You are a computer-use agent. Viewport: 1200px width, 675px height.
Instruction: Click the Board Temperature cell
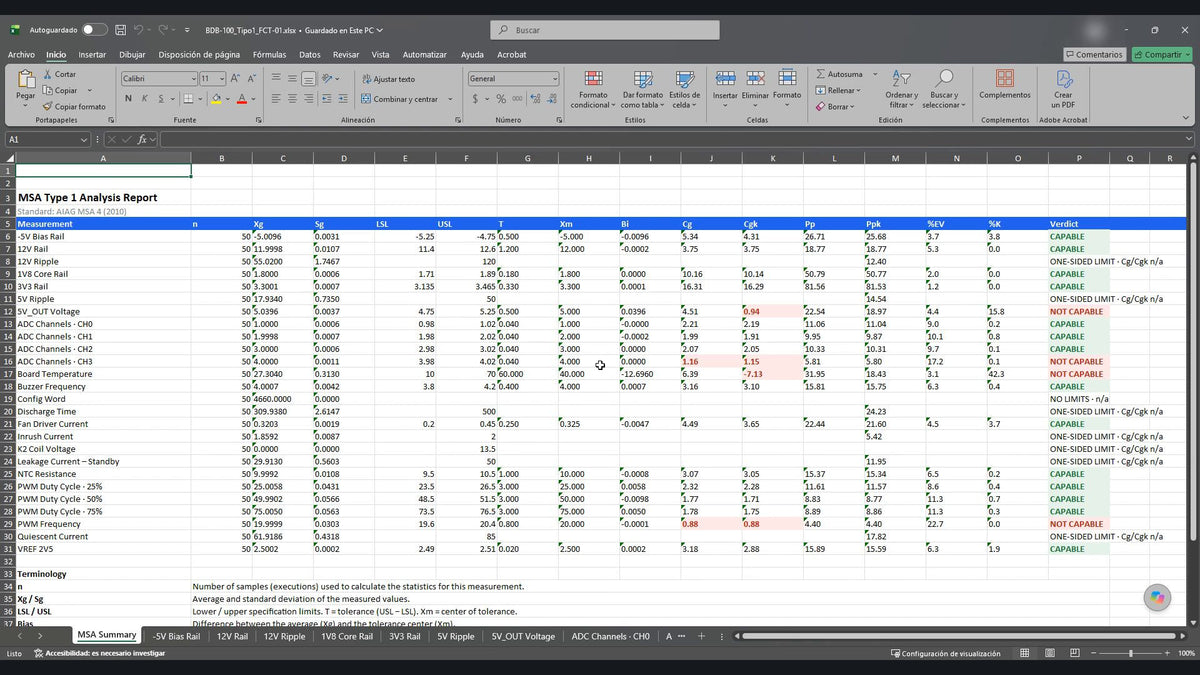tap(103, 374)
